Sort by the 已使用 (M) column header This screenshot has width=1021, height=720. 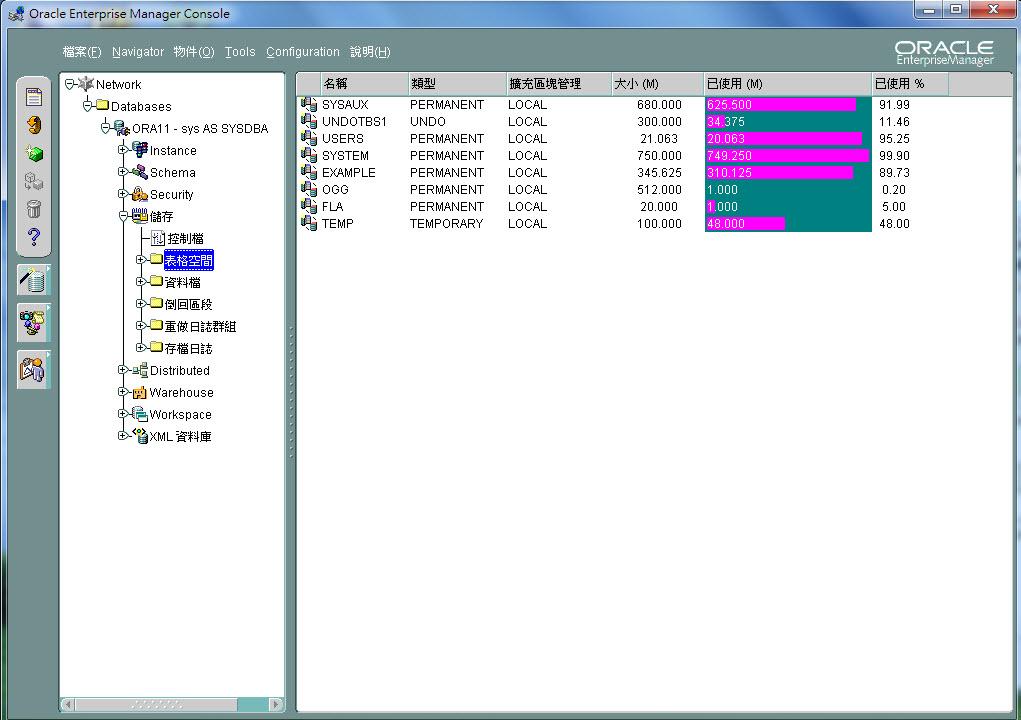point(788,84)
